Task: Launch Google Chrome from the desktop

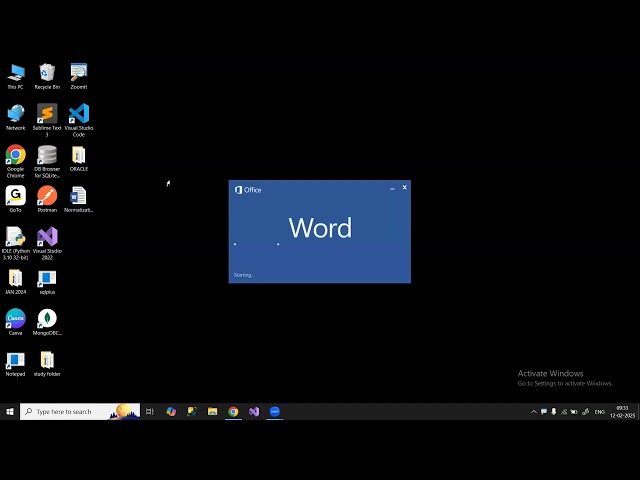Action: pos(16,161)
